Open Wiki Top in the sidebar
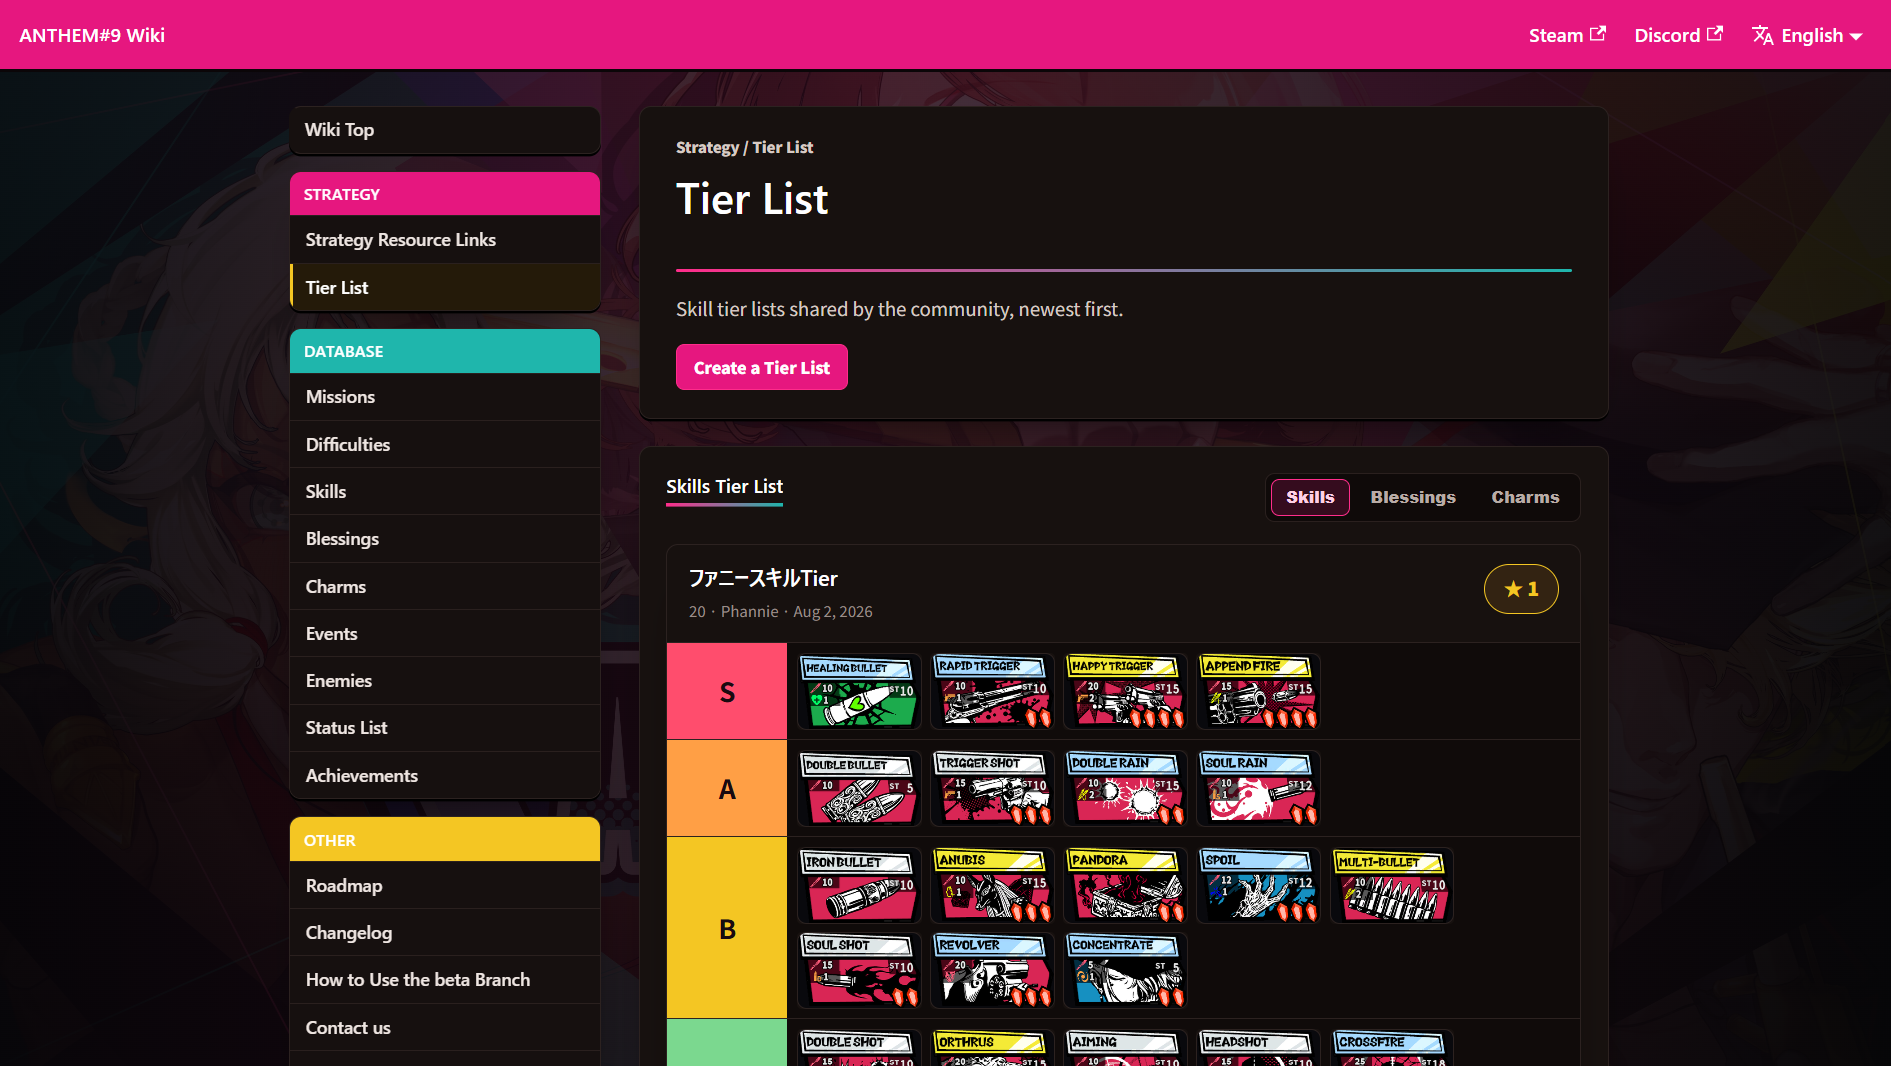The image size is (1891, 1066). tap(445, 130)
